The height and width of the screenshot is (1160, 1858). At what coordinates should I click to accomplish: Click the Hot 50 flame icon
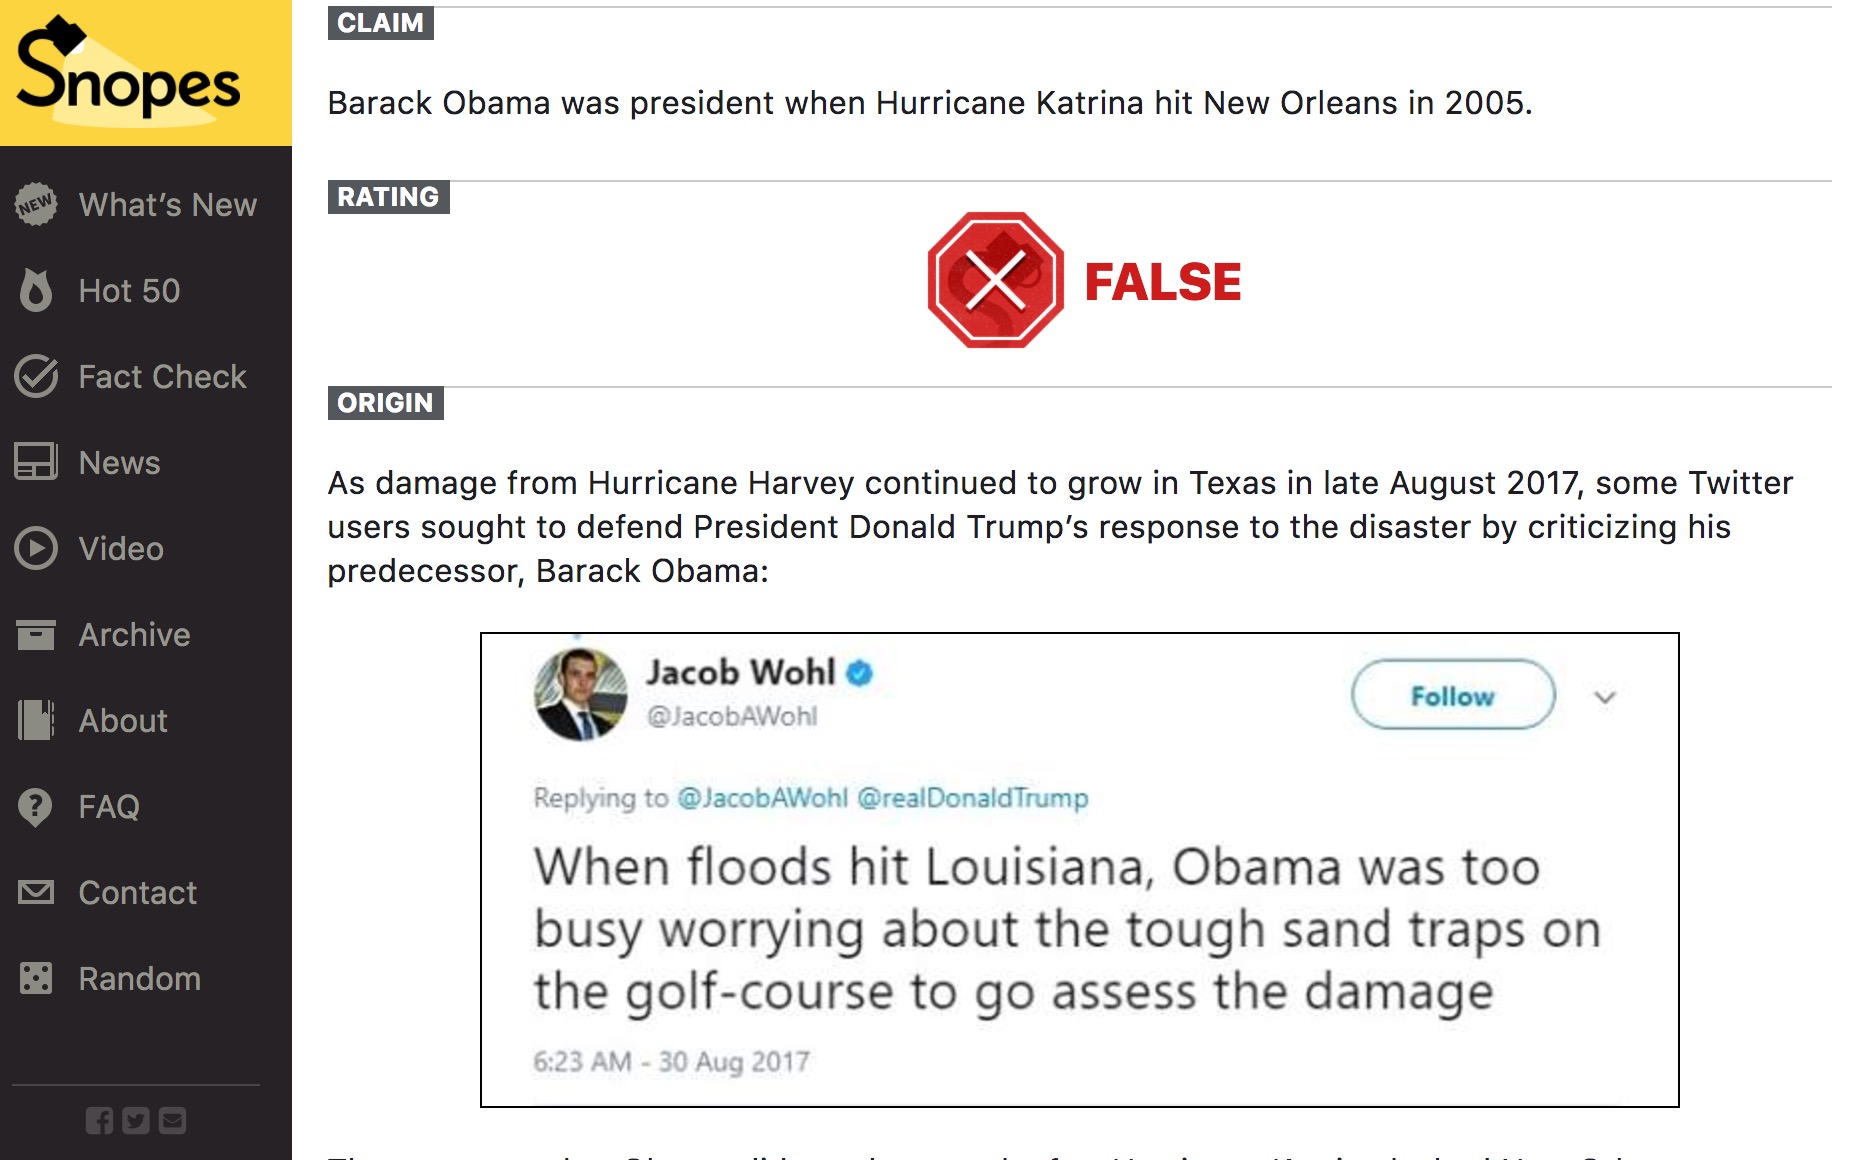point(36,291)
